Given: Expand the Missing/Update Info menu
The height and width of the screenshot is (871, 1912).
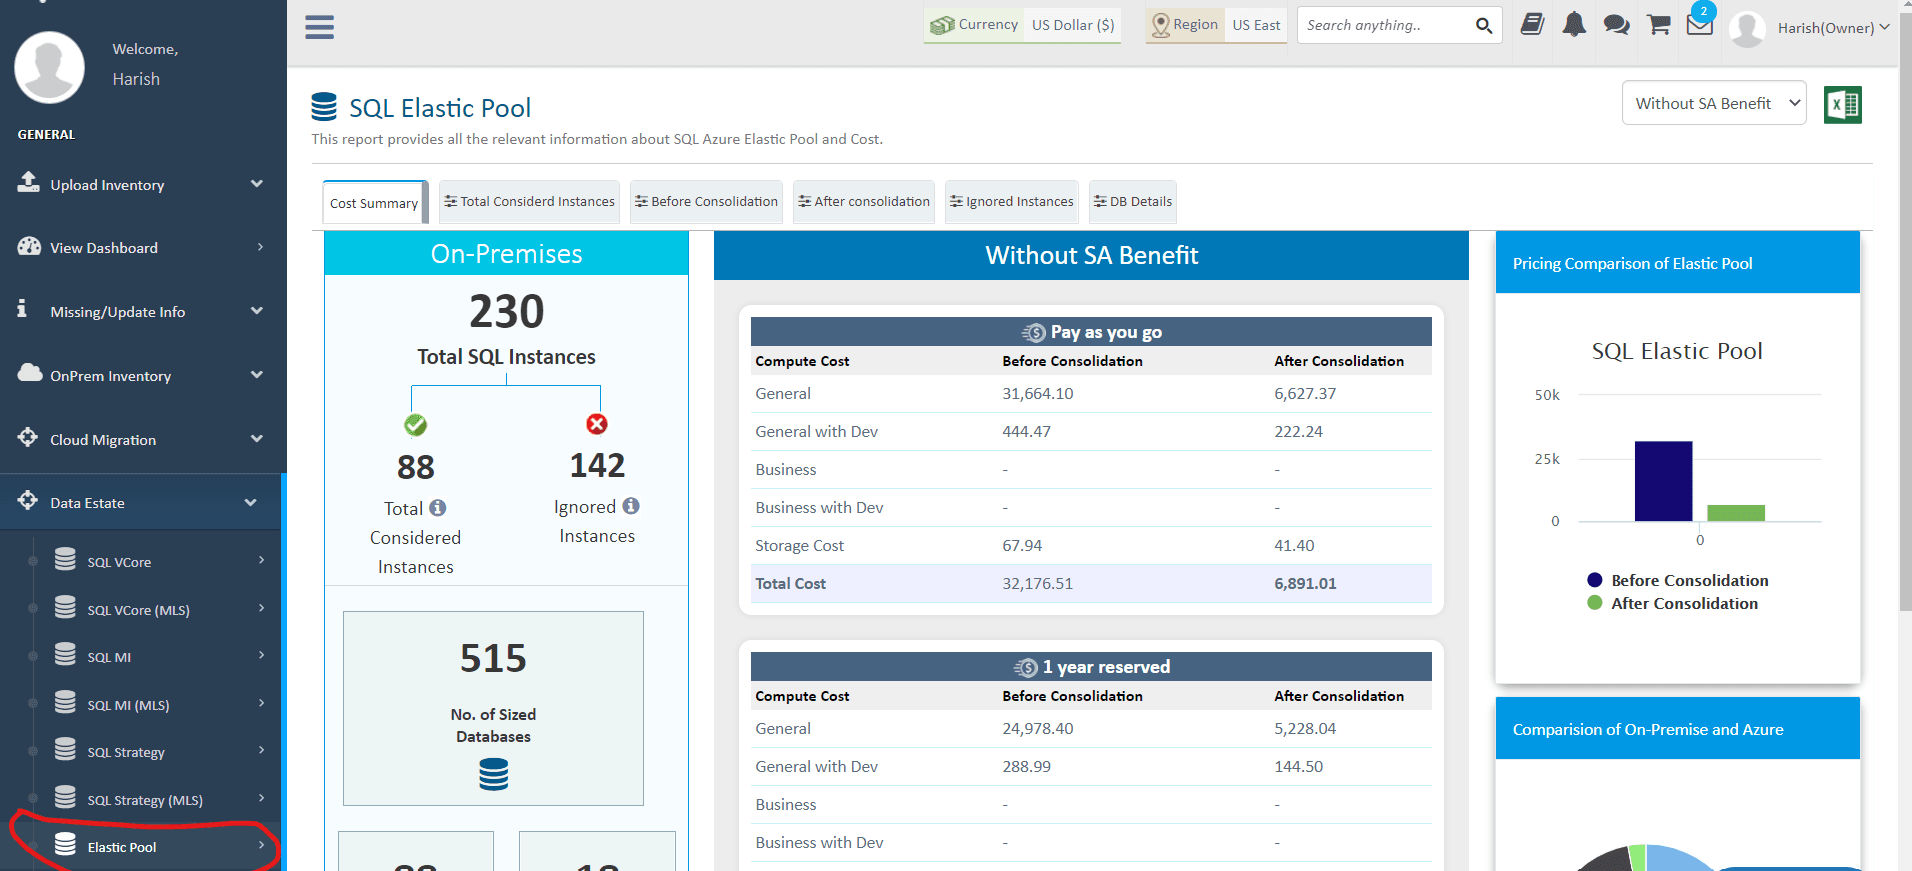Looking at the screenshot, I should pos(143,312).
